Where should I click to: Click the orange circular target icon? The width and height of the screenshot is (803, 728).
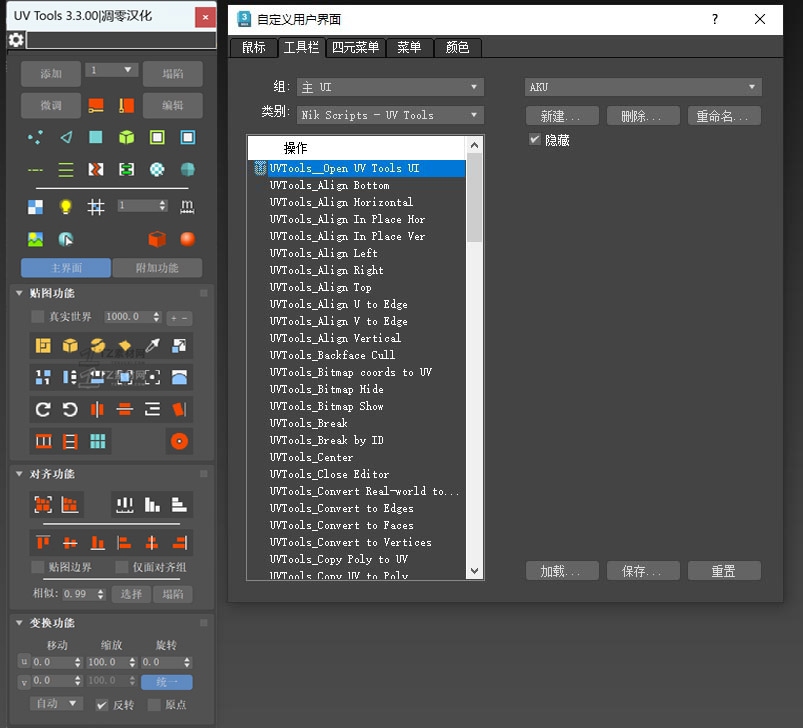point(180,441)
